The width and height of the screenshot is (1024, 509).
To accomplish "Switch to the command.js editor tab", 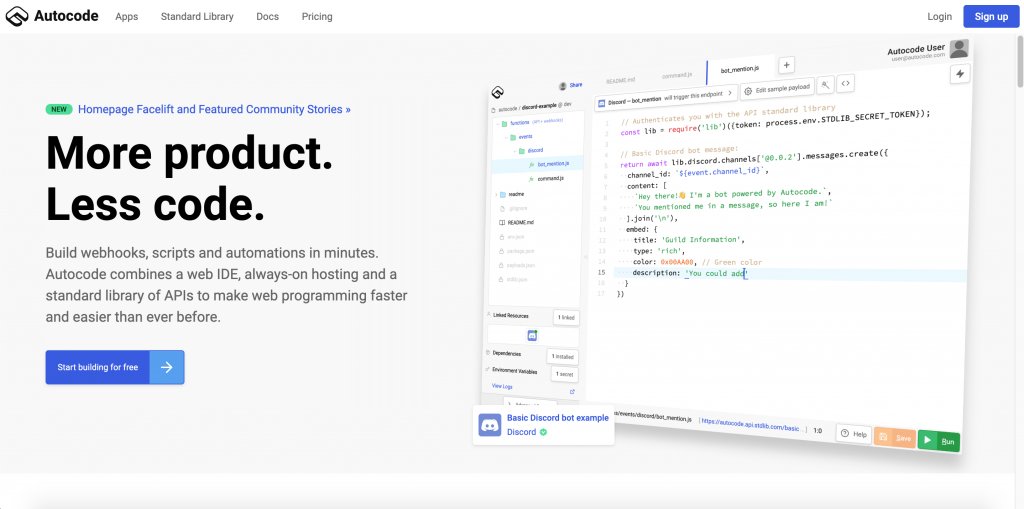I will coord(676,74).
